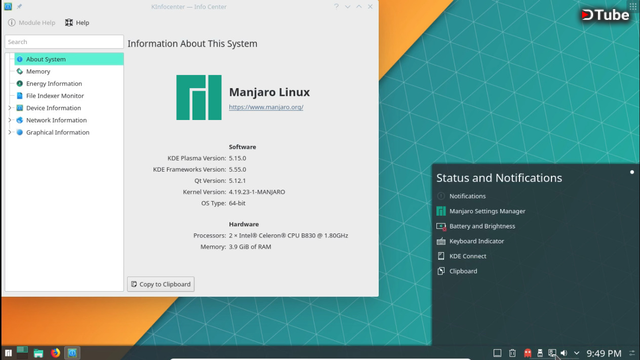Expand the Device Information tree node
The width and height of the screenshot is (640, 360).
[x=10, y=108]
